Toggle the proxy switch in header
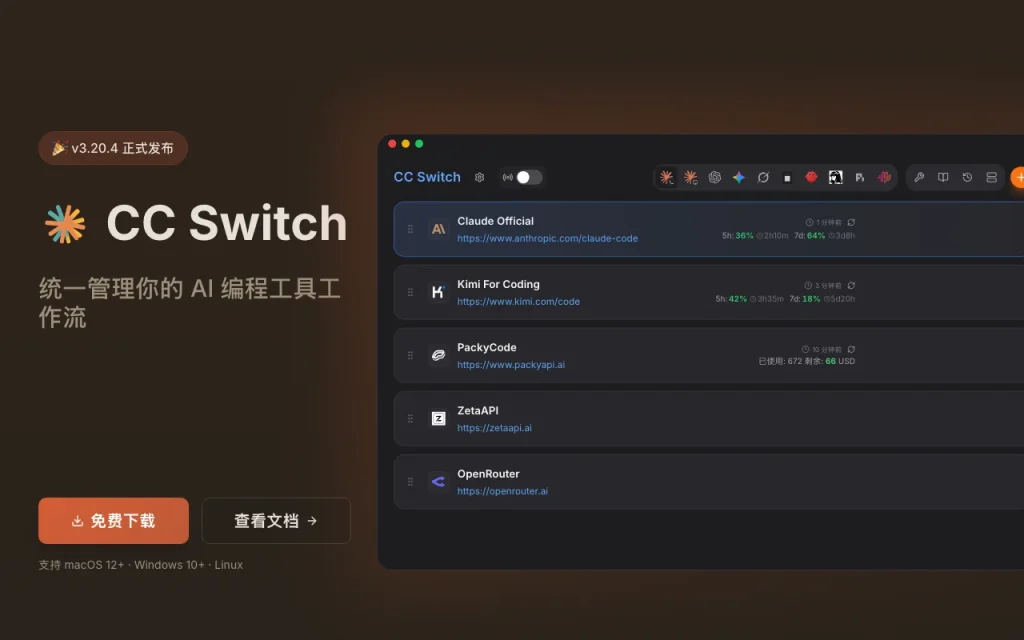Image resolution: width=1024 pixels, height=640 pixels. 528,177
